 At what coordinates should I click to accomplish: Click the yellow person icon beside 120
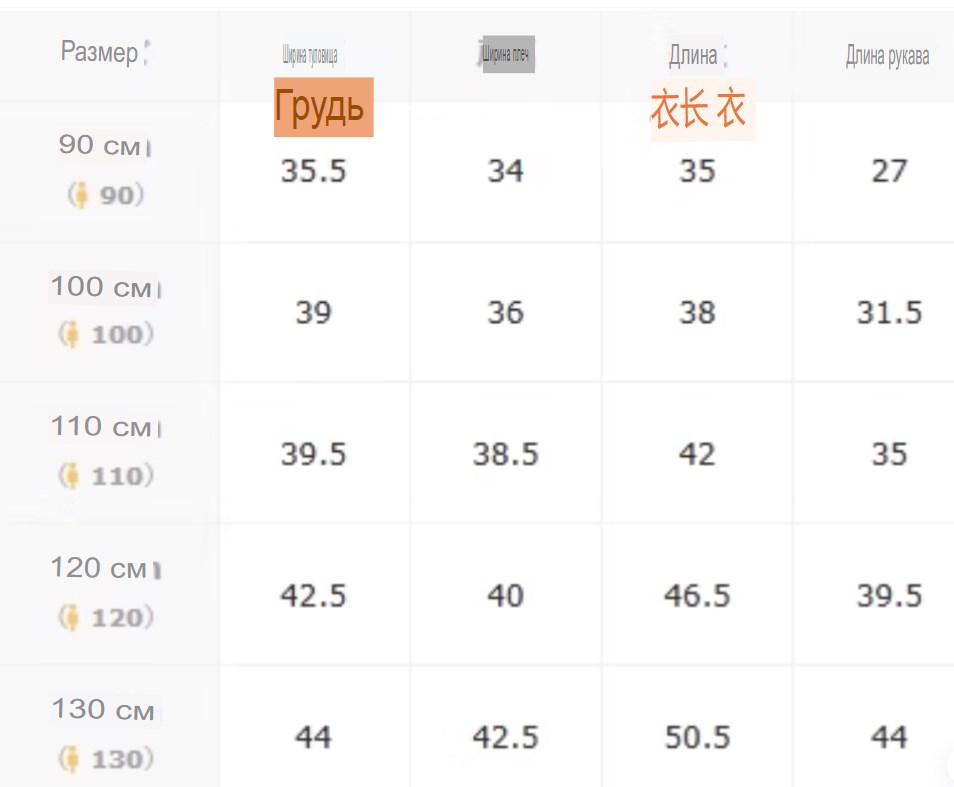(71, 617)
